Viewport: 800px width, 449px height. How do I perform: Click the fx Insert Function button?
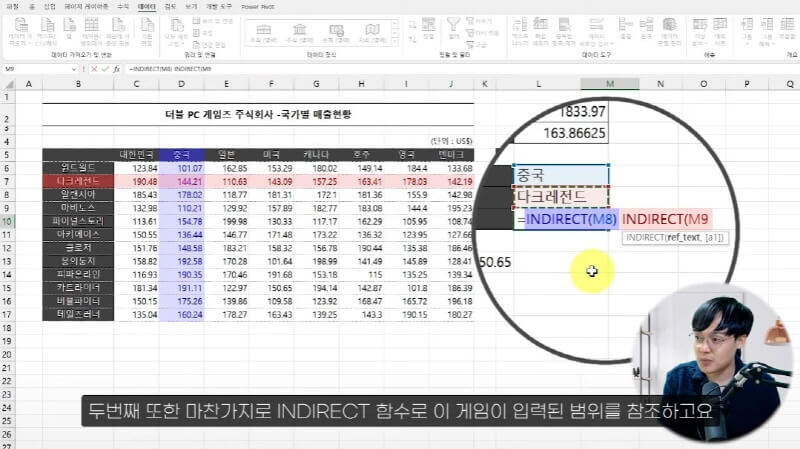pyautogui.click(x=117, y=69)
